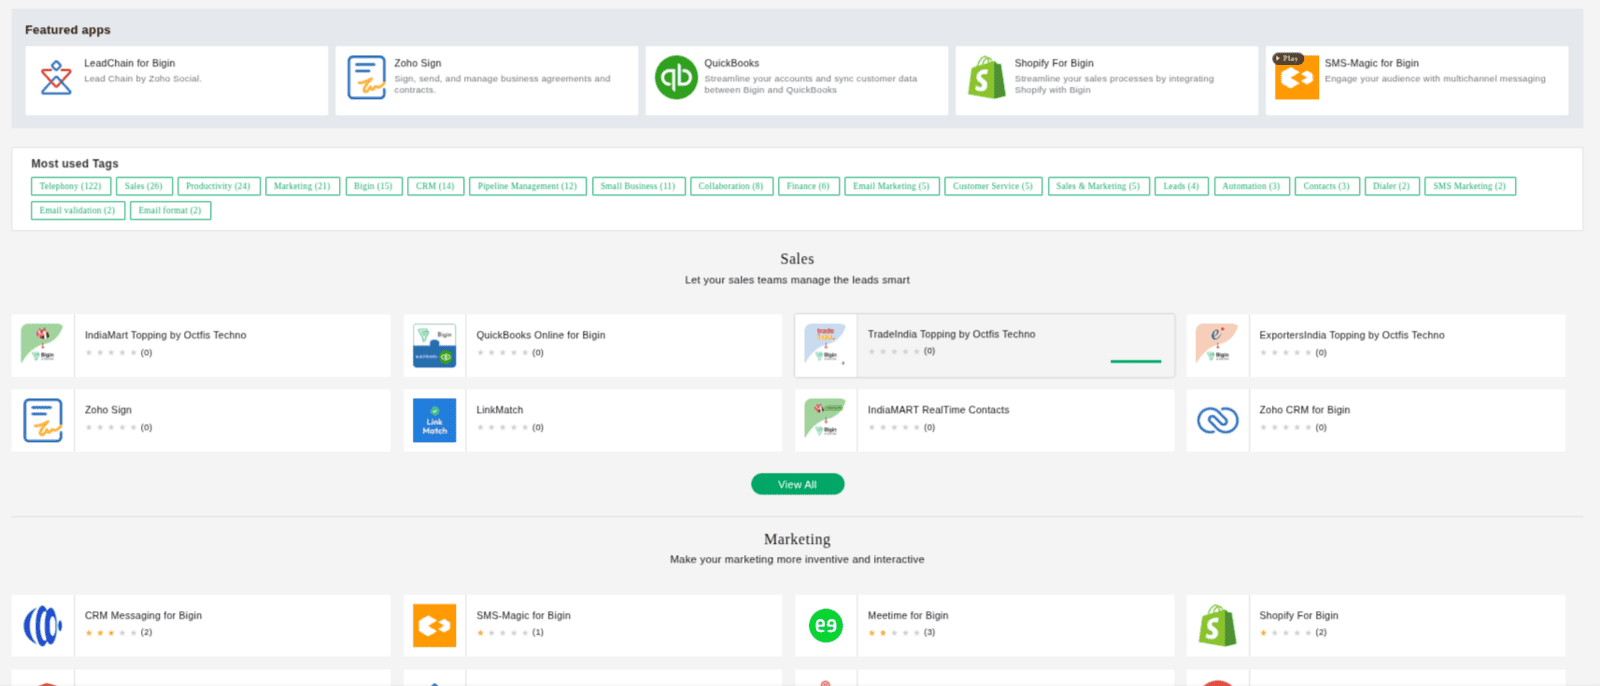Viewport: 1600px width, 686px height.
Task: Click the Email Marketing (5) tag
Action: click(892, 186)
